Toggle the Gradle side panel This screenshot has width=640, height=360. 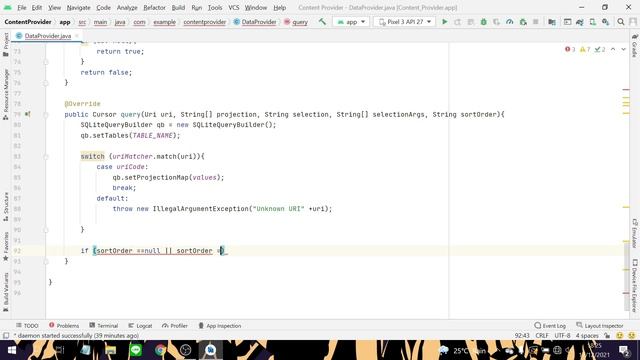pos(635,46)
